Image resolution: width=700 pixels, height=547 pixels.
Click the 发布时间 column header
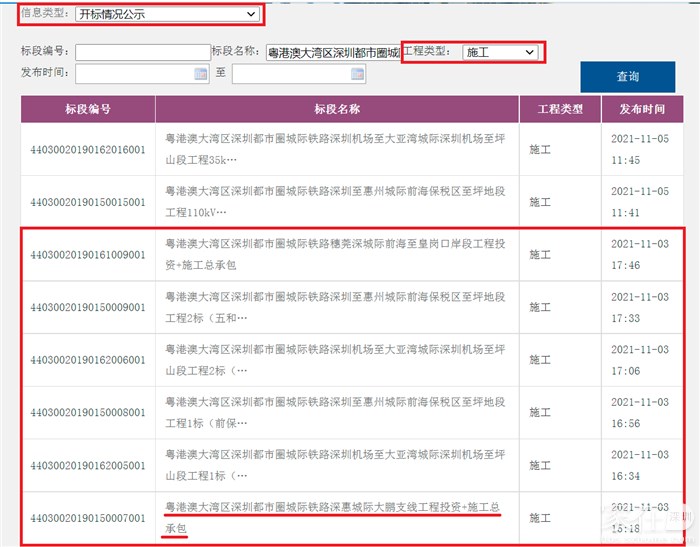(644, 109)
